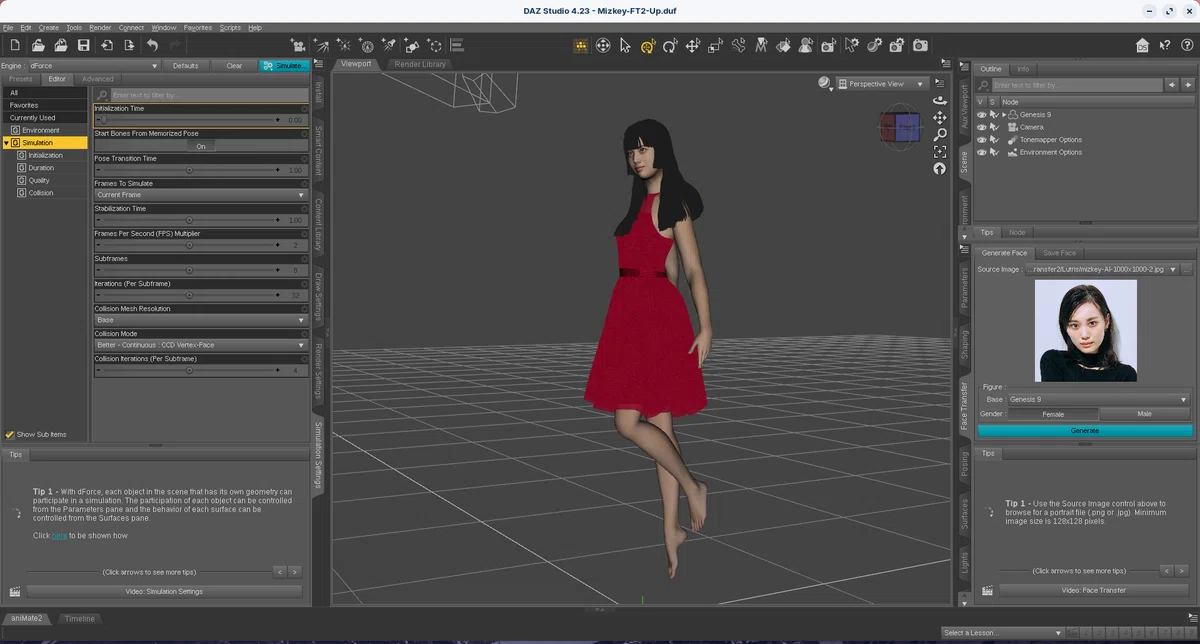1200x644 pixels.
Task: Open viewport draw style sphere icon
Action: pyautogui.click(x=824, y=83)
